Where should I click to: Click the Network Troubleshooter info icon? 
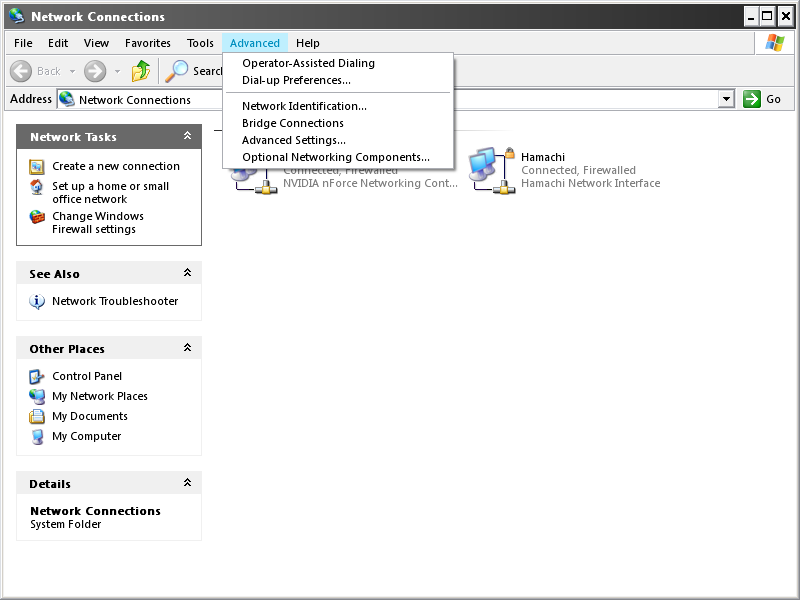[37, 302]
